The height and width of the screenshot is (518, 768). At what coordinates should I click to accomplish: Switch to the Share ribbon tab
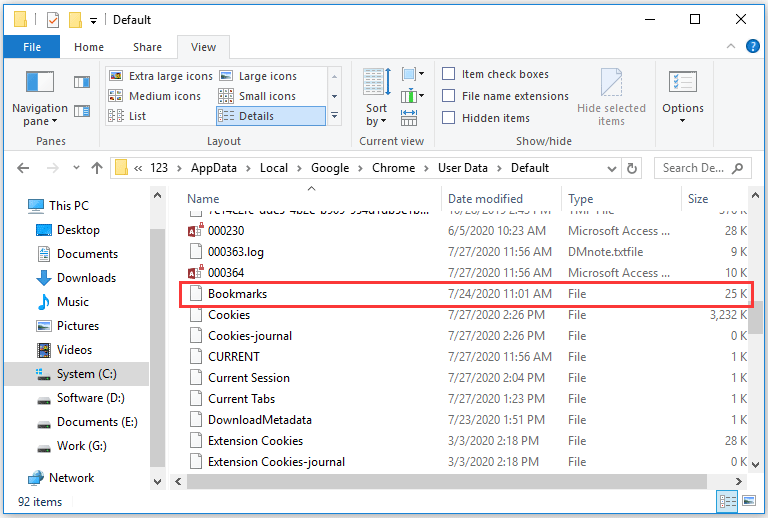click(147, 47)
